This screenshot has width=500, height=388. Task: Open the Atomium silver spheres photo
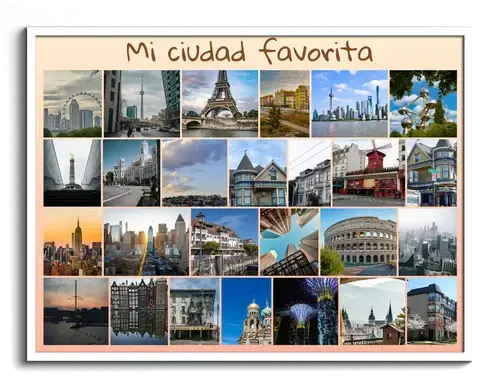423,104
